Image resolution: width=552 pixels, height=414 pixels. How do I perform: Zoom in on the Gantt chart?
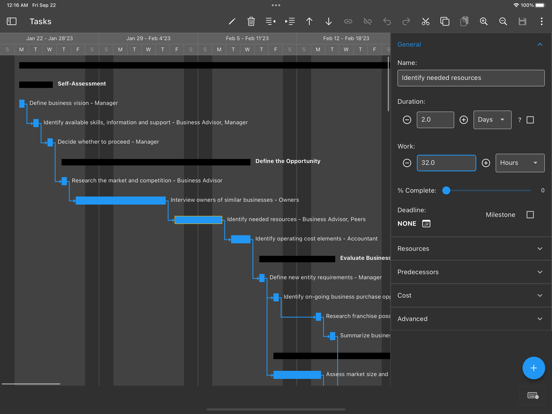pyautogui.click(x=483, y=21)
